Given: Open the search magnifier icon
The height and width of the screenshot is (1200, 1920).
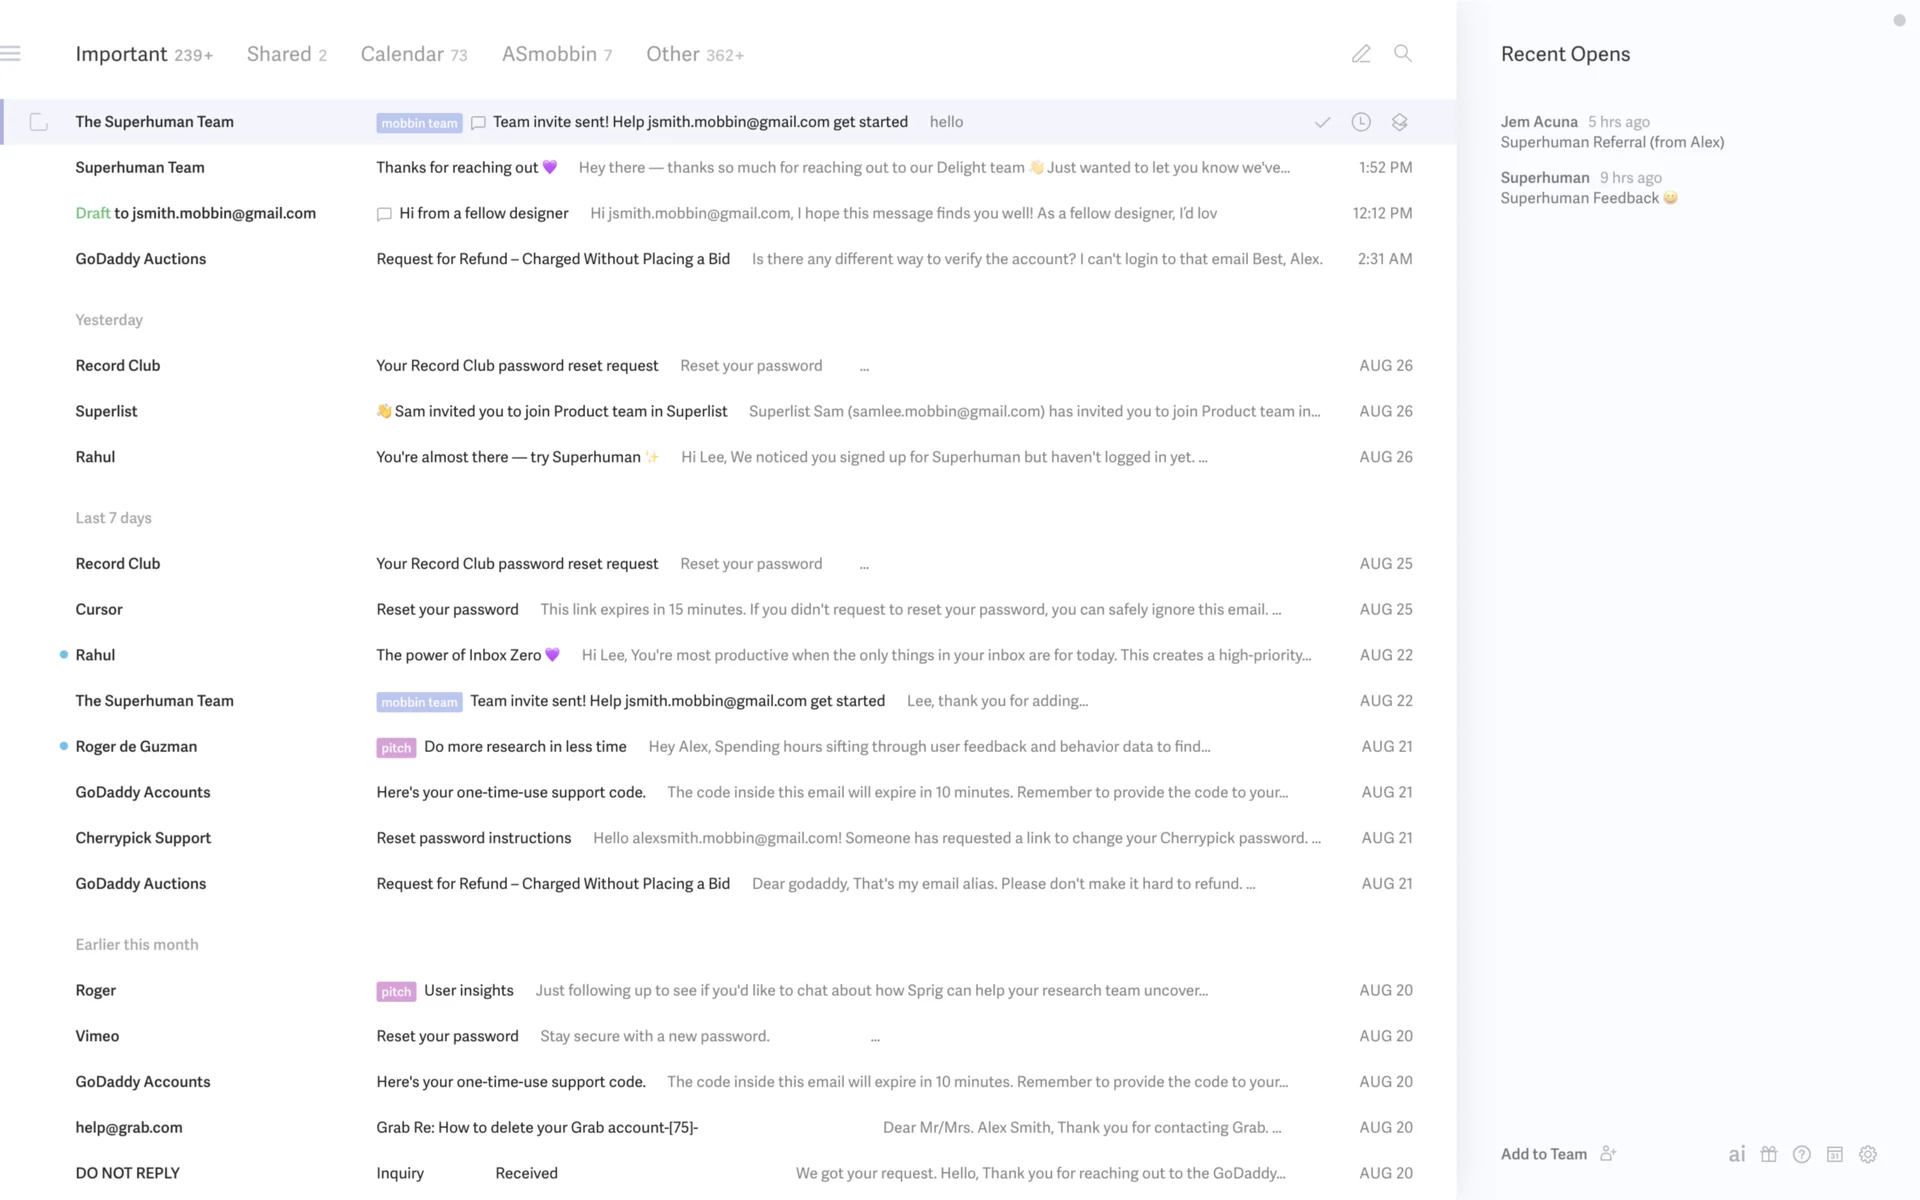Looking at the screenshot, I should click(1403, 54).
